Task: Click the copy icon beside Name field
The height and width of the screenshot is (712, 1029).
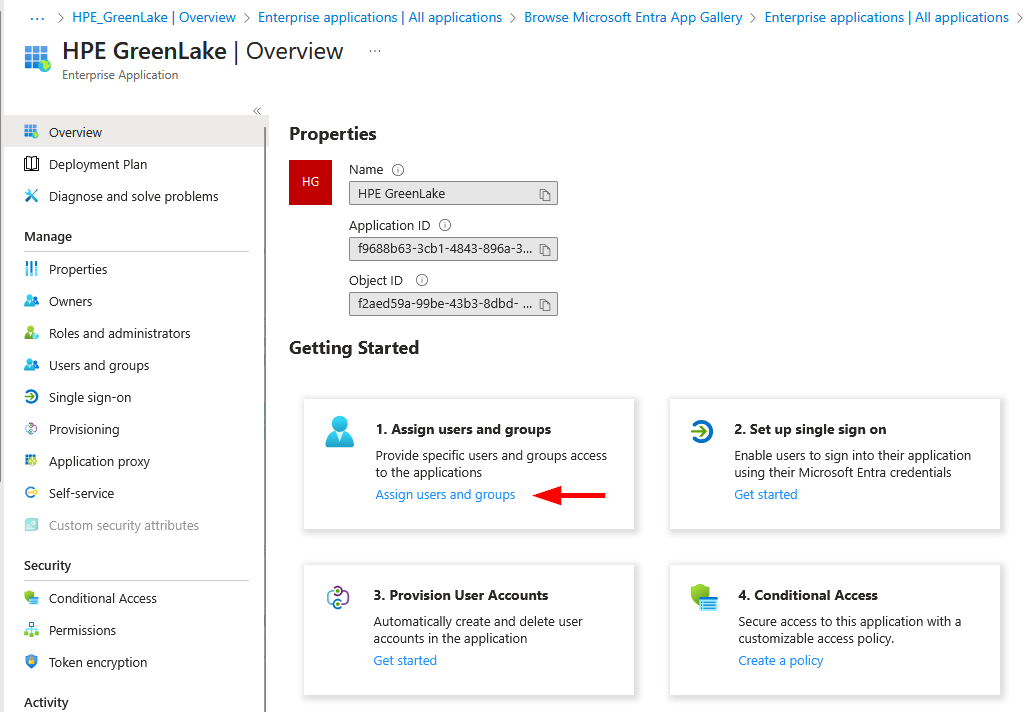Action: pyautogui.click(x=545, y=194)
